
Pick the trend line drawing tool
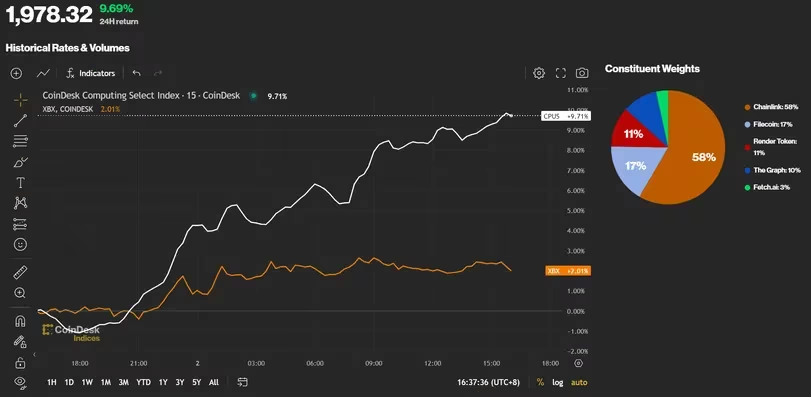click(x=20, y=120)
